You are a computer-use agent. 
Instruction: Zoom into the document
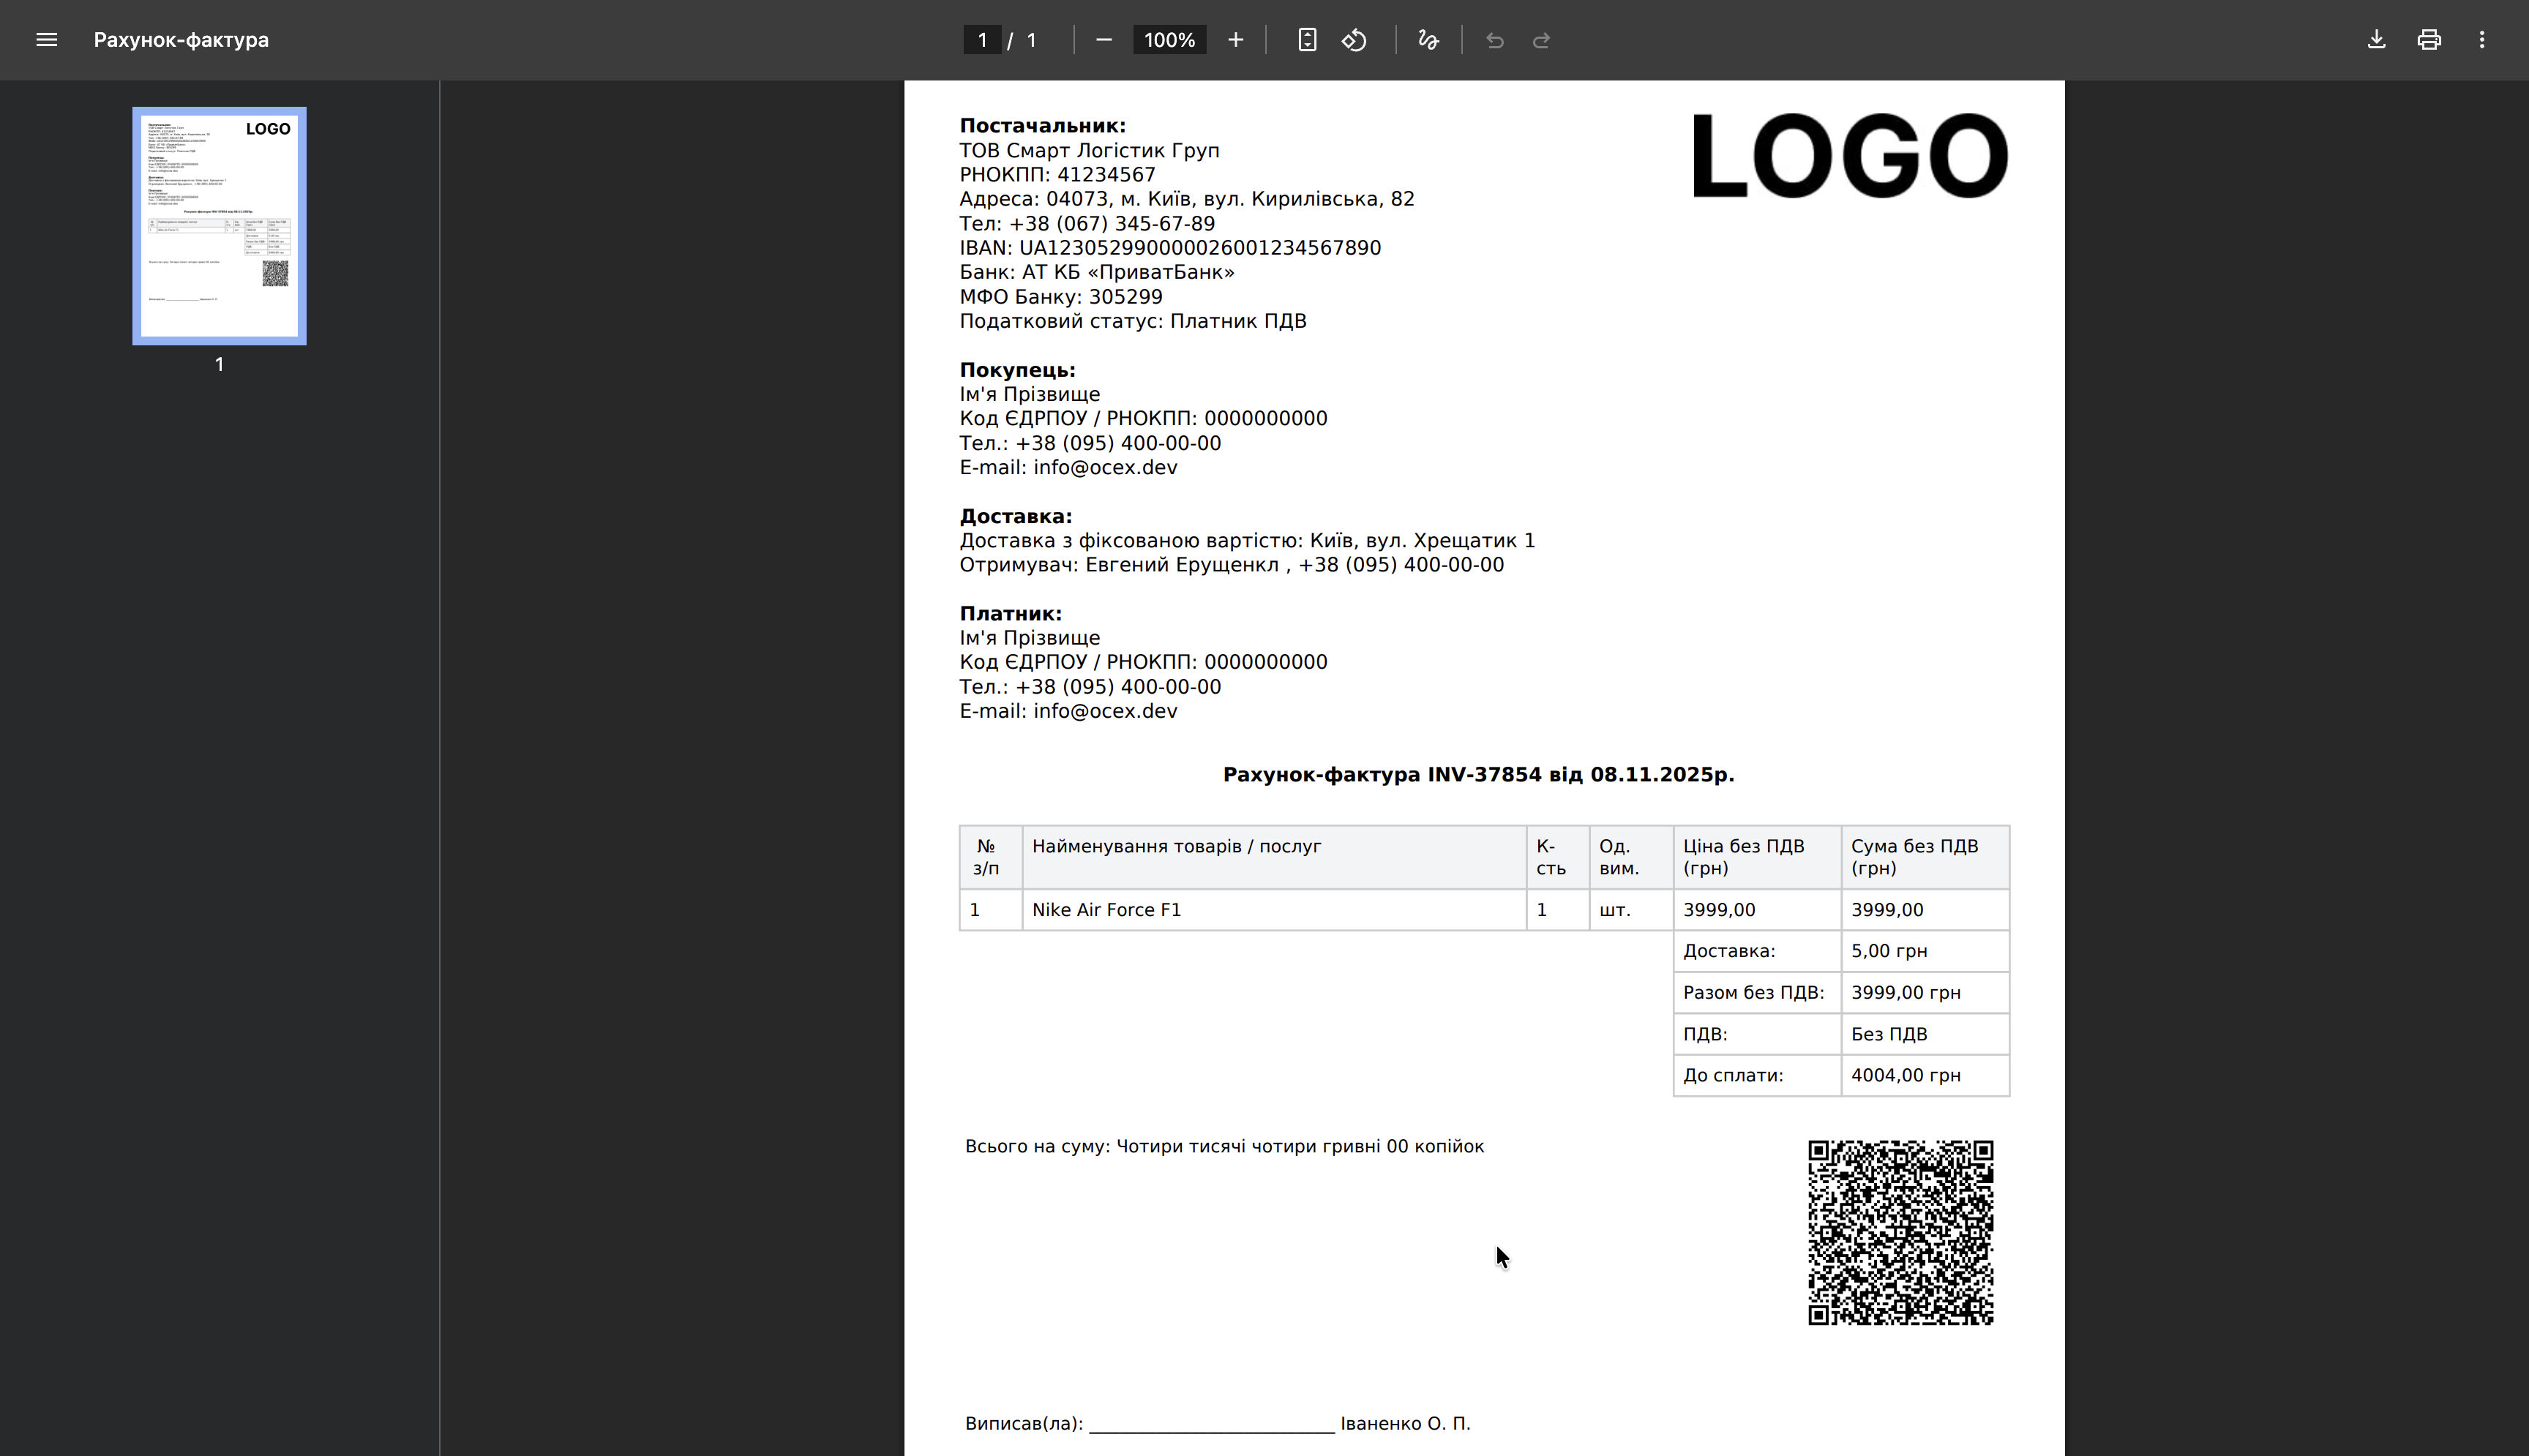tap(1235, 40)
